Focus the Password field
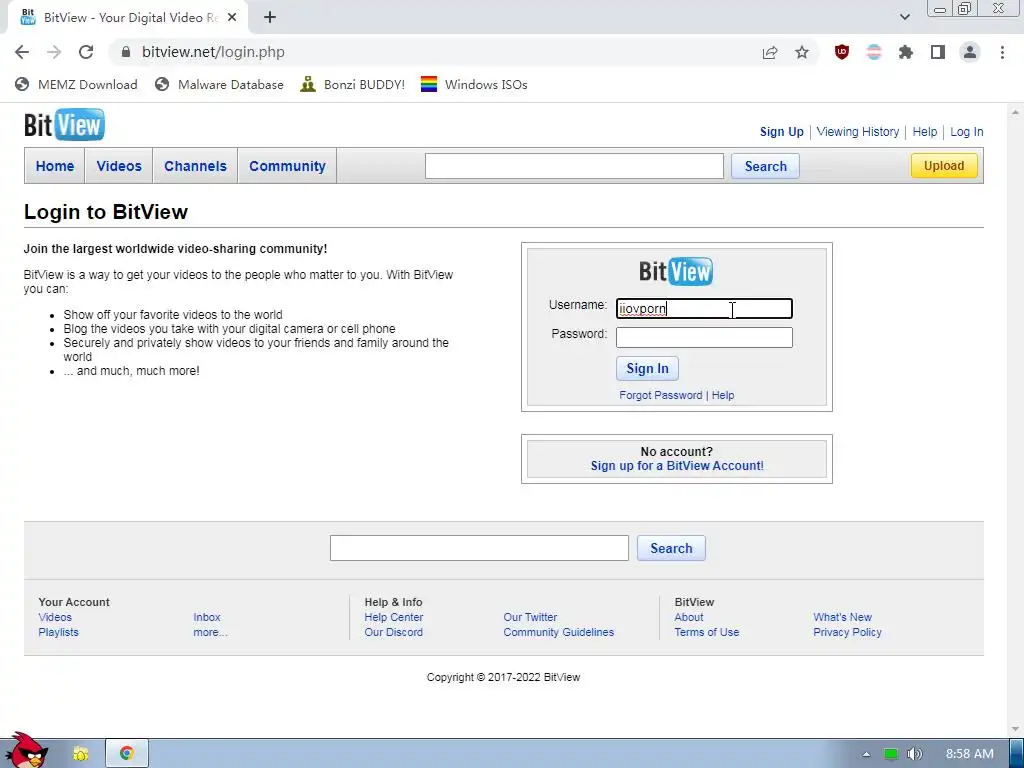The image size is (1024, 768). pos(704,337)
